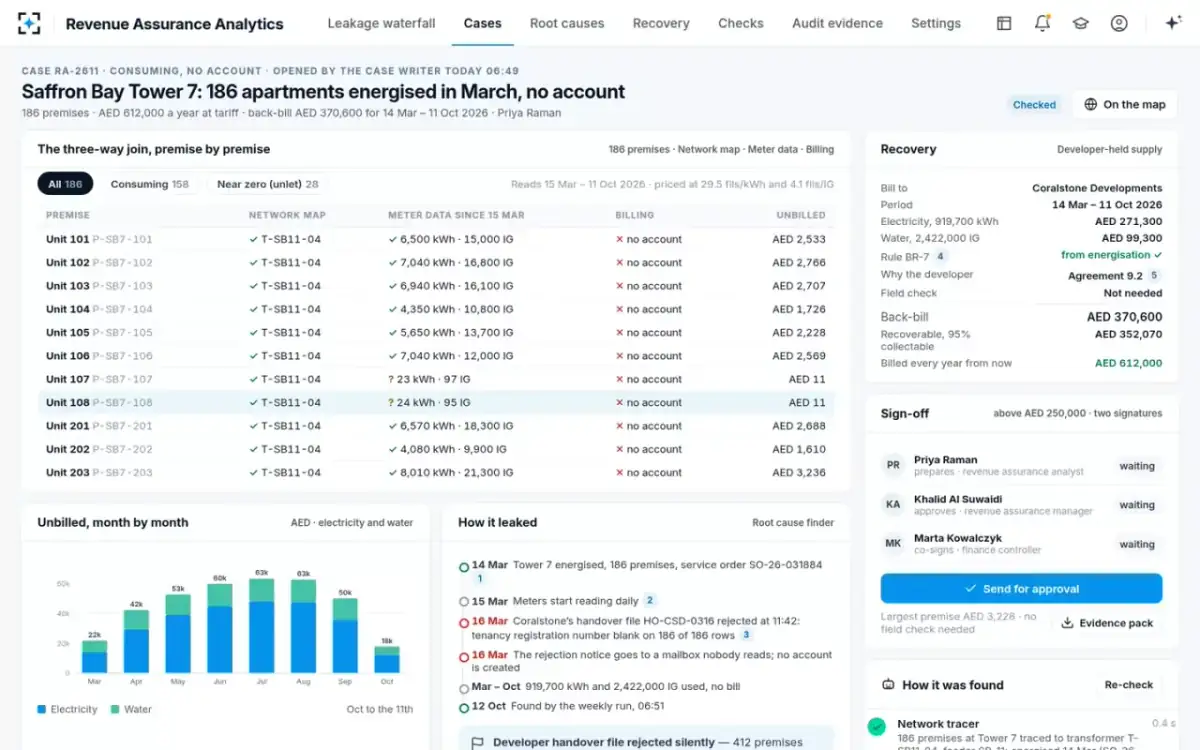Open the learning graduation-cap icon
The image size is (1200, 750).
[1080, 23]
